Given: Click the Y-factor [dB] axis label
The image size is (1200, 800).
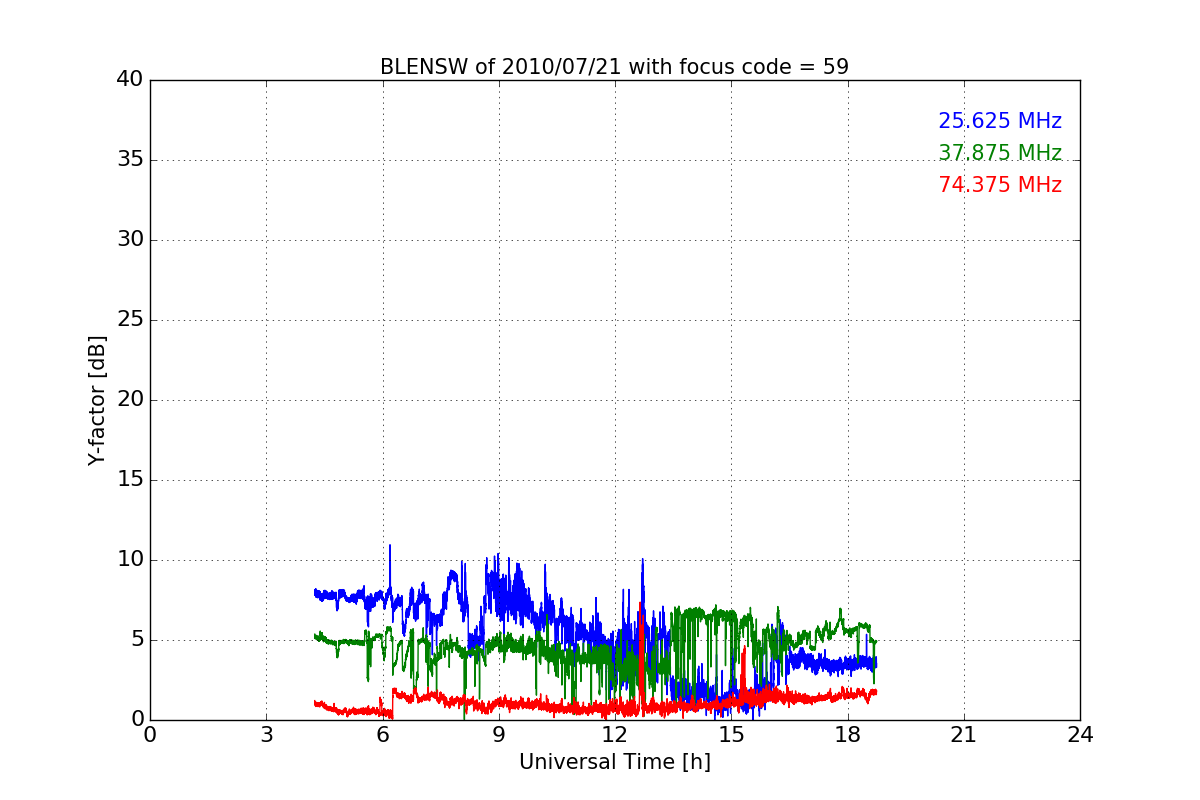Looking at the screenshot, I should click(97, 400).
